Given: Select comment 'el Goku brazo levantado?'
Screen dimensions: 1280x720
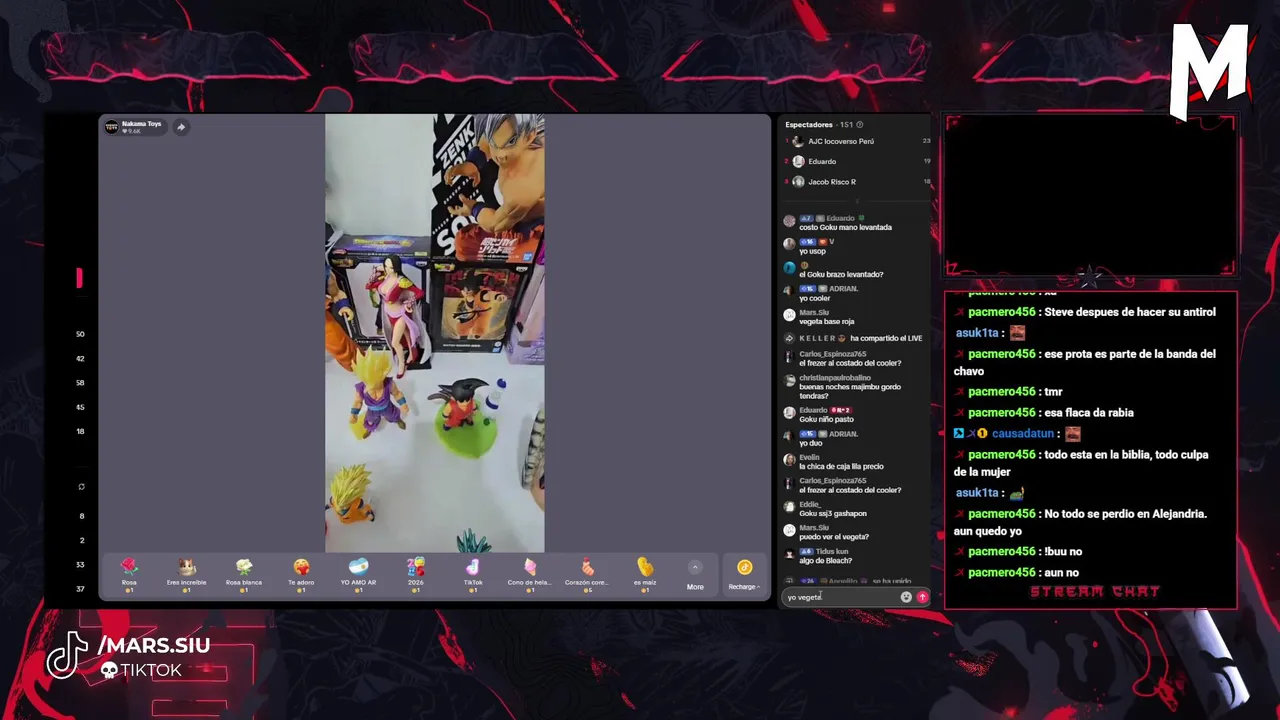Looking at the screenshot, I should [841, 274].
